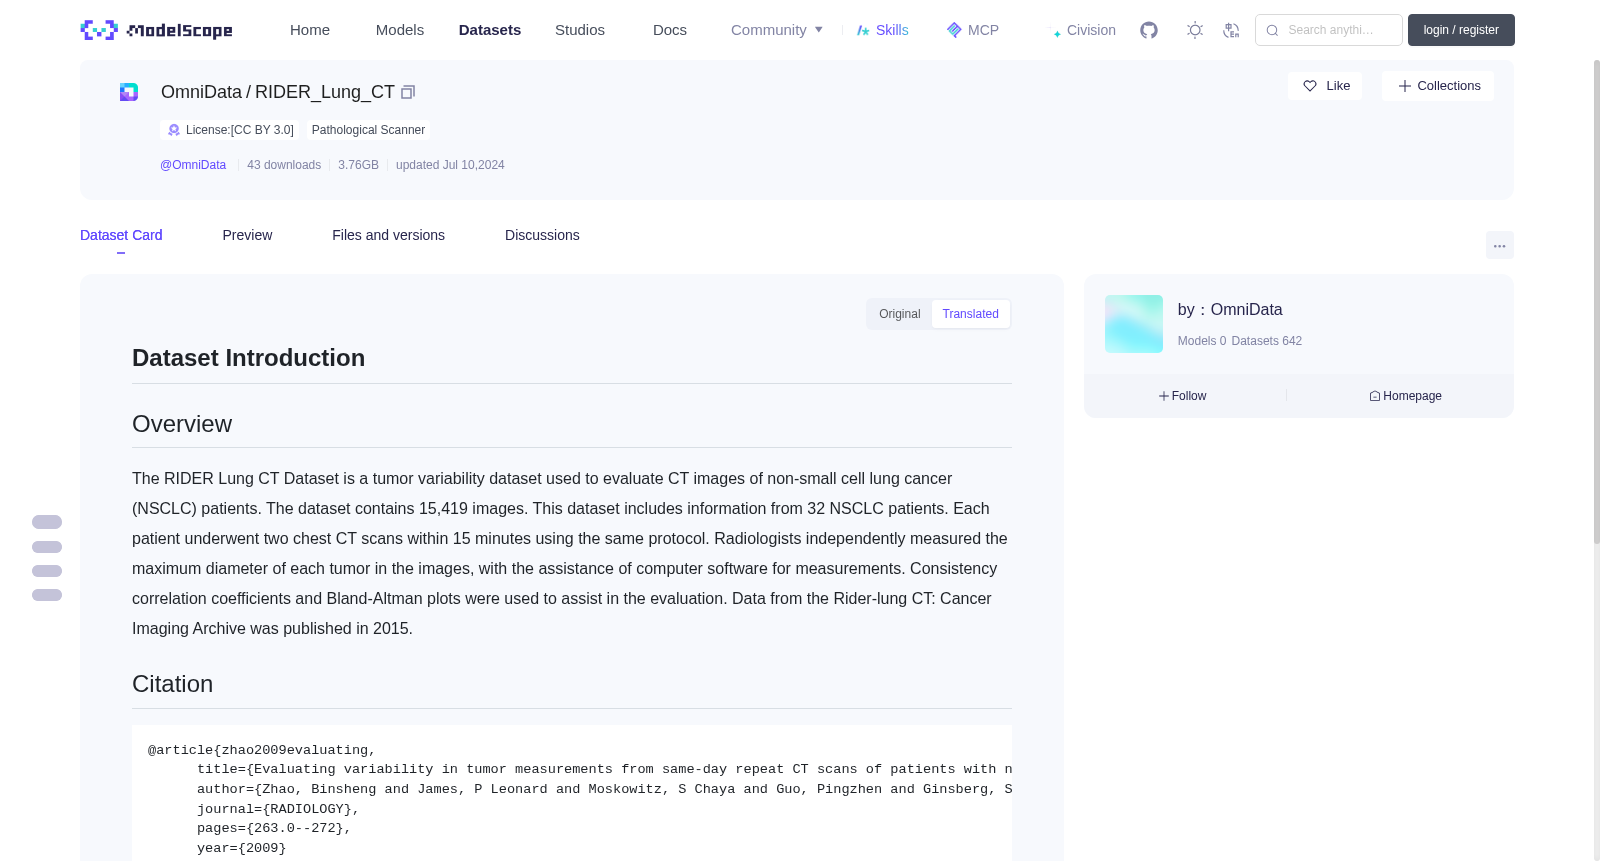1600x861 pixels.
Task: Click the Models 0 count
Action: (x=1202, y=341)
